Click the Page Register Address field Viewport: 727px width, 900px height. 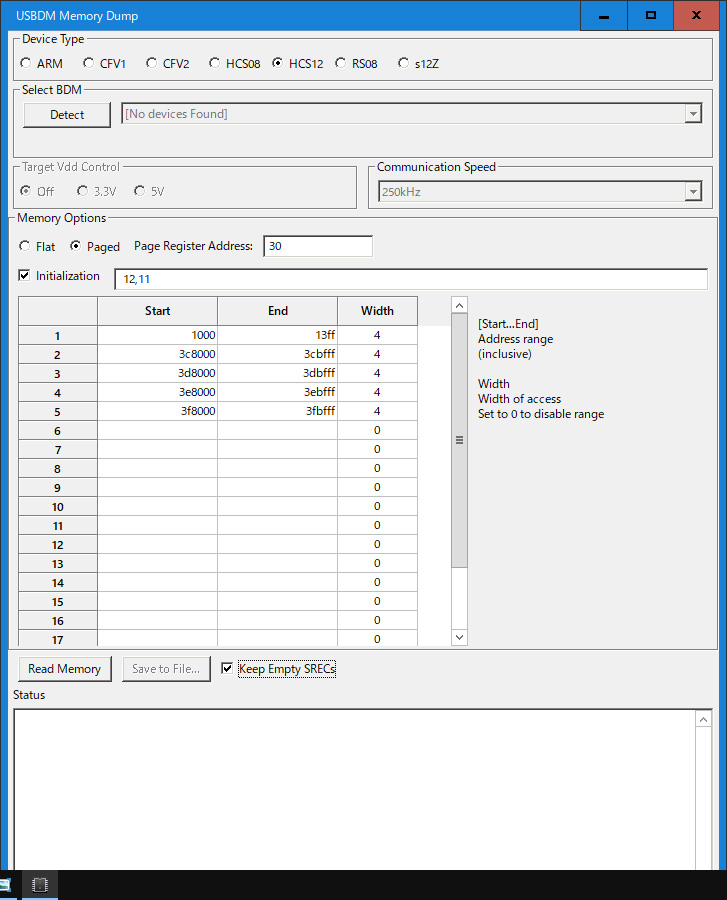318,246
